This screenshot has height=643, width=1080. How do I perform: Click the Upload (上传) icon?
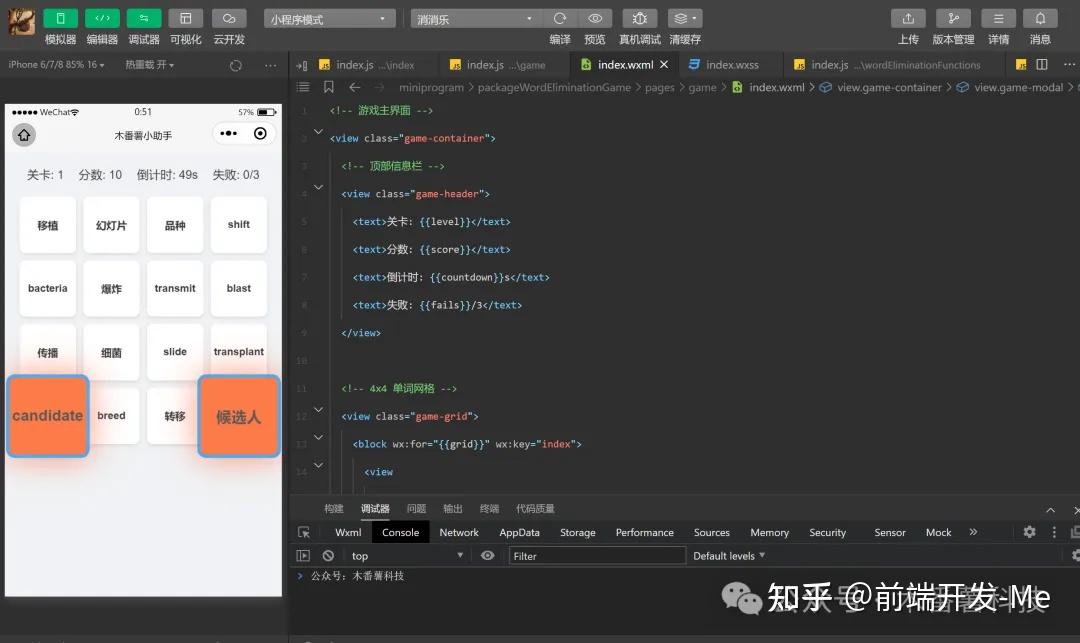pyautogui.click(x=908, y=19)
